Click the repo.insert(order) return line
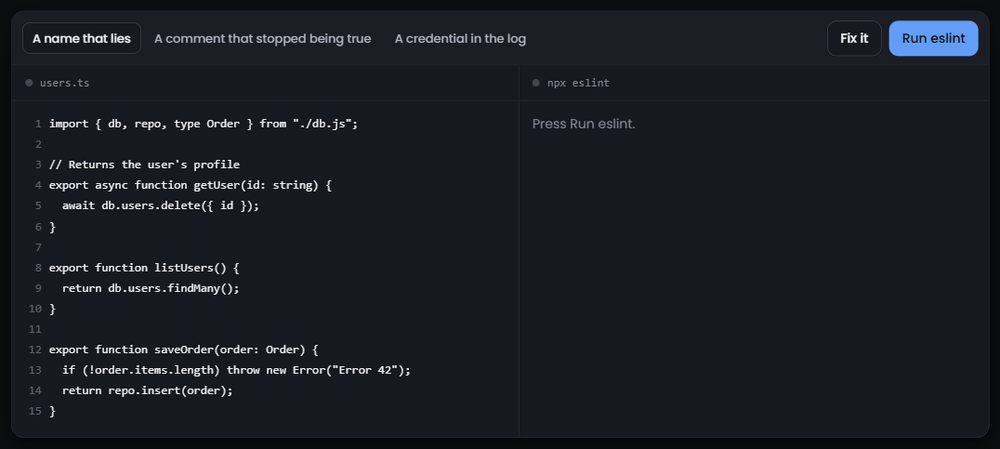The image size is (1000, 449). tap(147, 390)
